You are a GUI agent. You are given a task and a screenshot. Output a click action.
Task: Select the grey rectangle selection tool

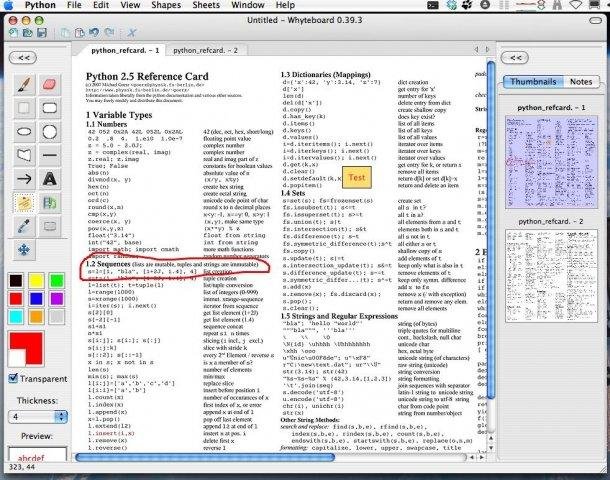pyautogui.click(x=49, y=226)
